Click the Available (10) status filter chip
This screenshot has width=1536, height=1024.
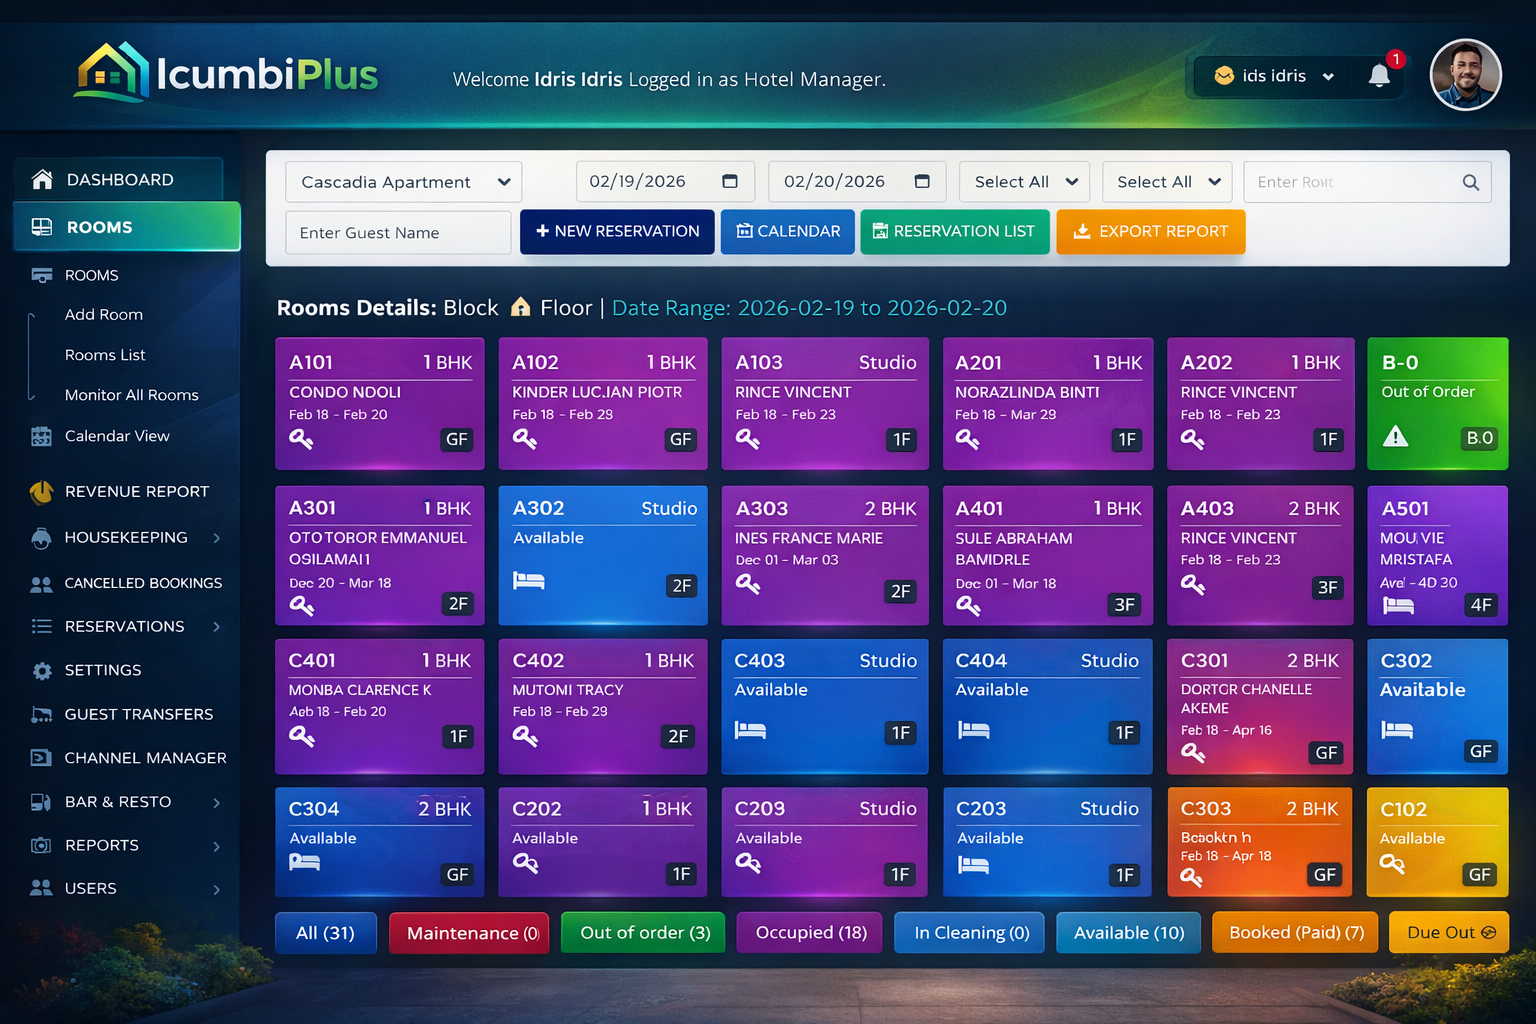pyautogui.click(x=1128, y=932)
